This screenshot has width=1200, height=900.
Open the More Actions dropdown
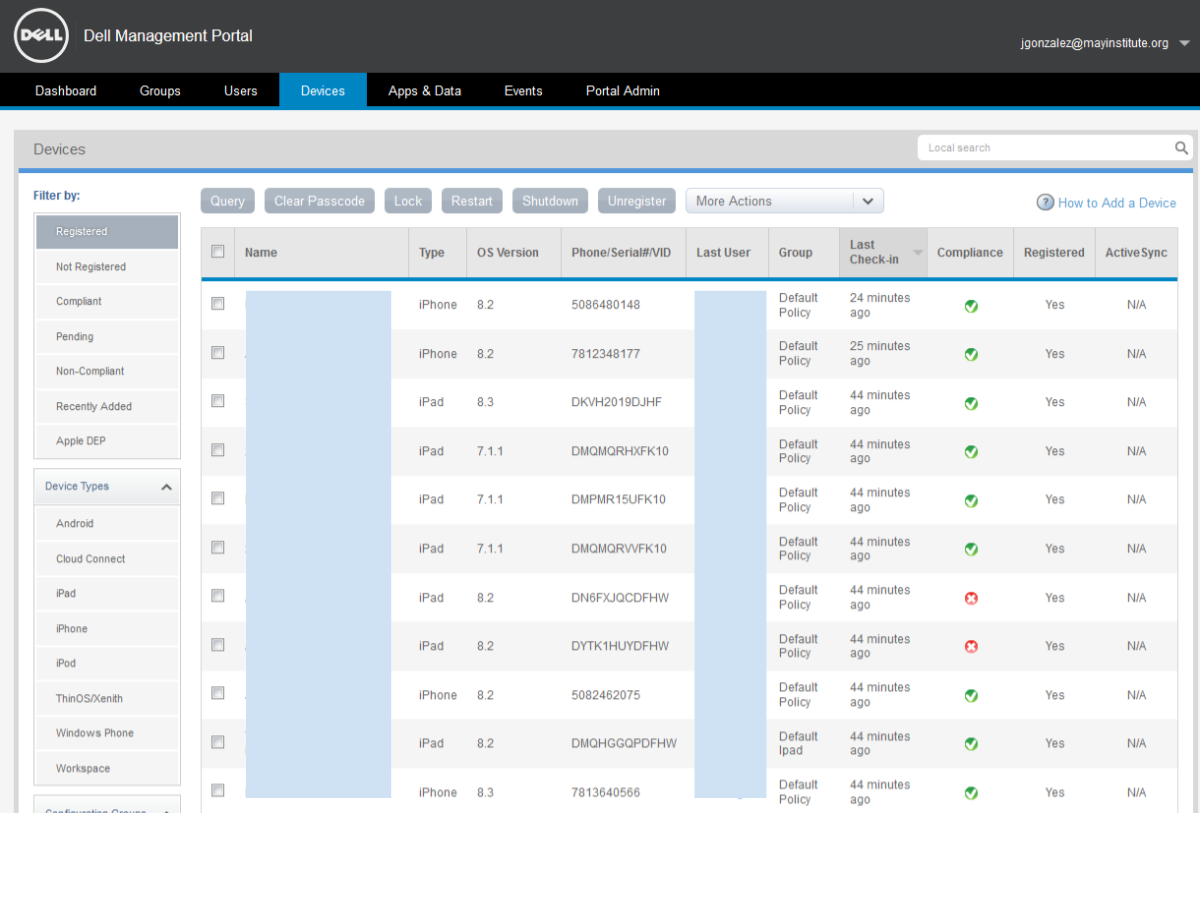(x=784, y=201)
